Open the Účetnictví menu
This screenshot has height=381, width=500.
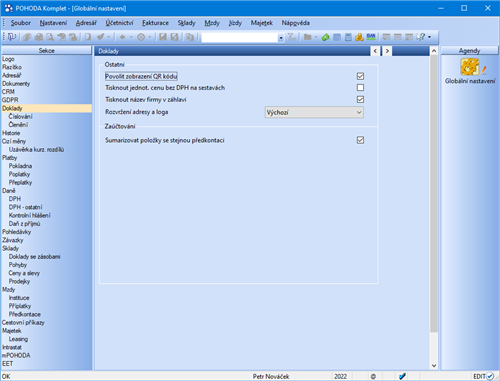click(119, 23)
